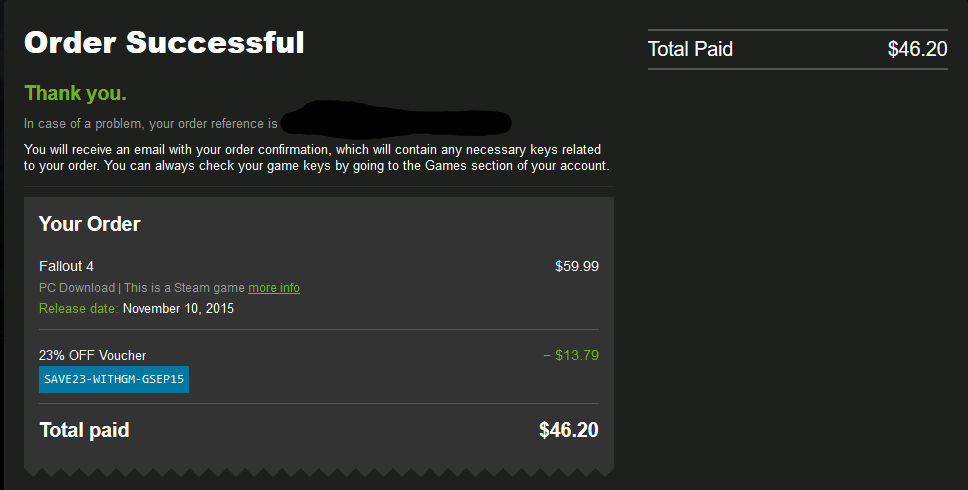
Task: Click the green $13.79 discount amount
Action: click(571, 355)
